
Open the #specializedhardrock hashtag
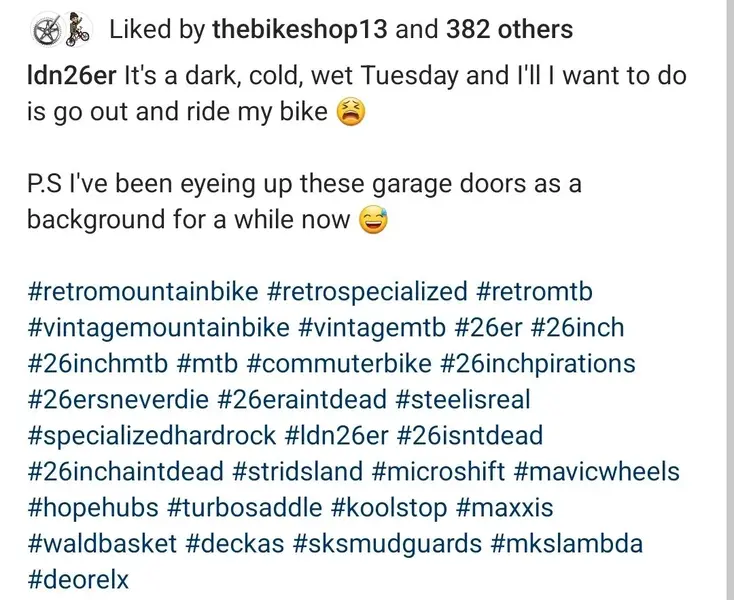pyautogui.click(x=152, y=436)
